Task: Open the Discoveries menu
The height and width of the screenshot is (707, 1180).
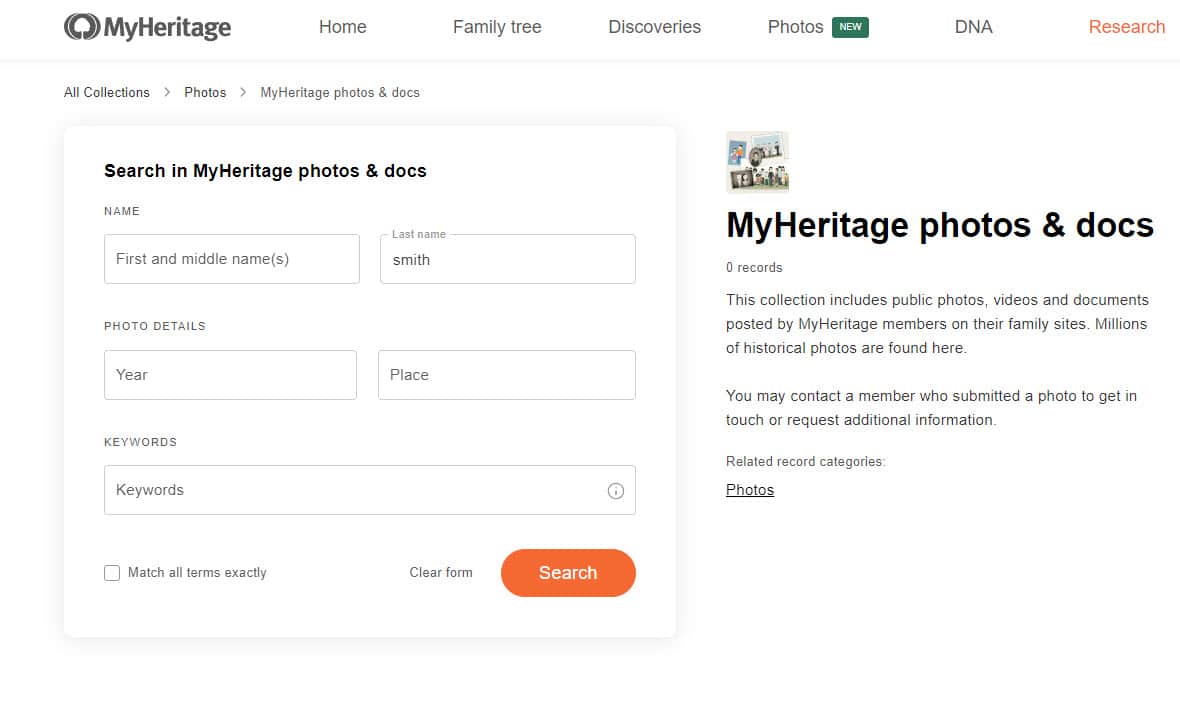Action: (x=654, y=27)
